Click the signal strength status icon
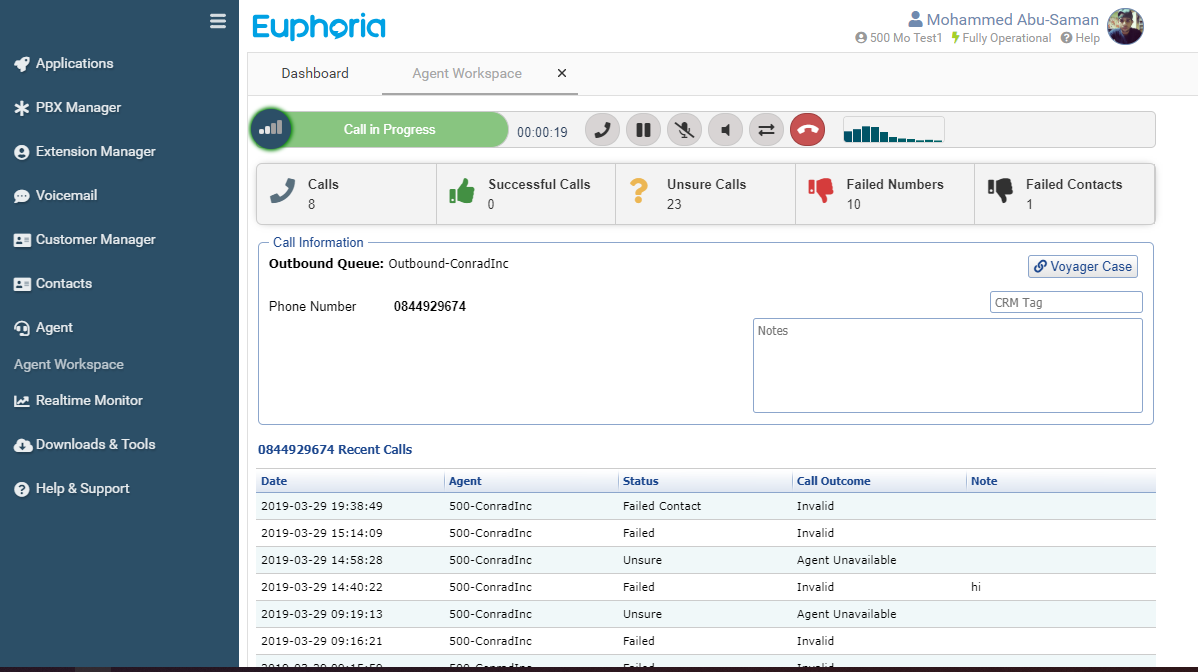This screenshot has width=1198, height=672. click(271, 129)
